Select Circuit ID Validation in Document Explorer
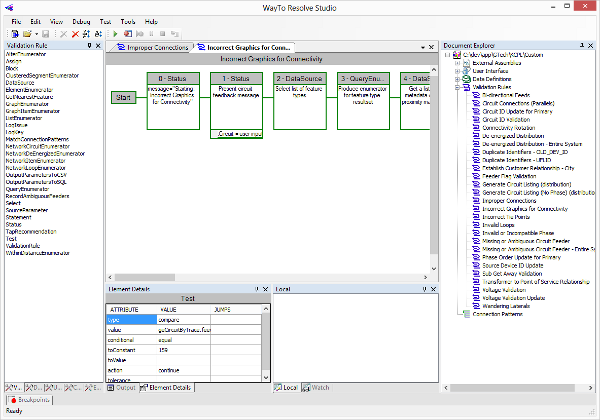Viewport: 600px width, 420px height. [506, 120]
